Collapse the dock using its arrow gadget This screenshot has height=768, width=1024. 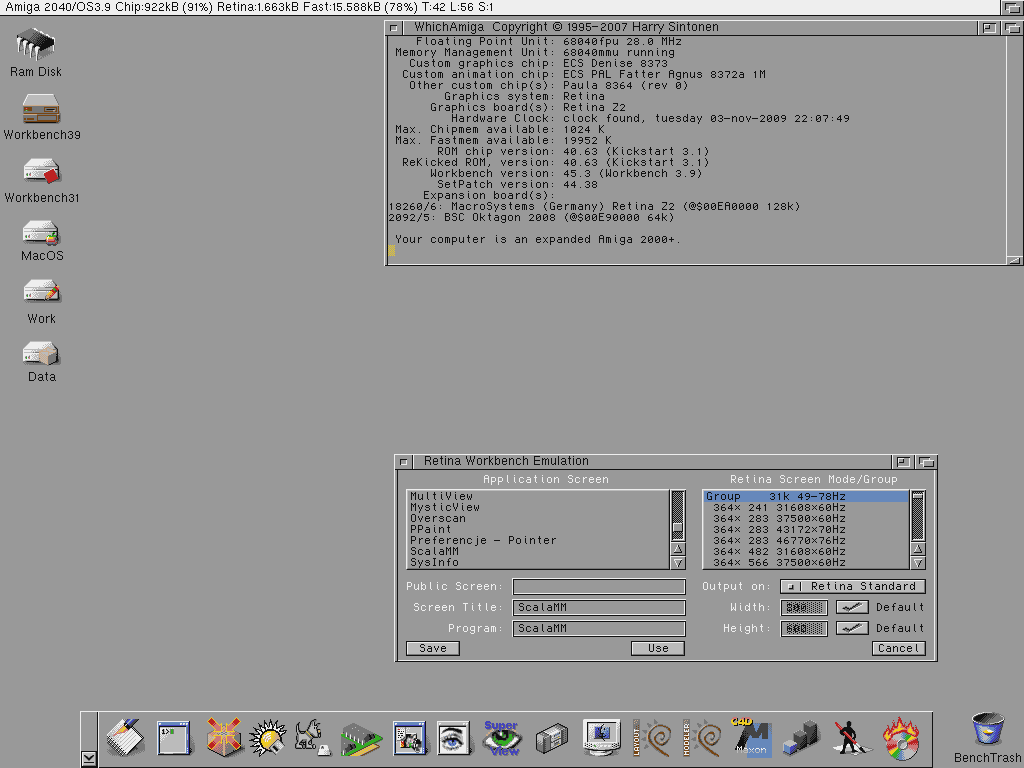[89, 758]
